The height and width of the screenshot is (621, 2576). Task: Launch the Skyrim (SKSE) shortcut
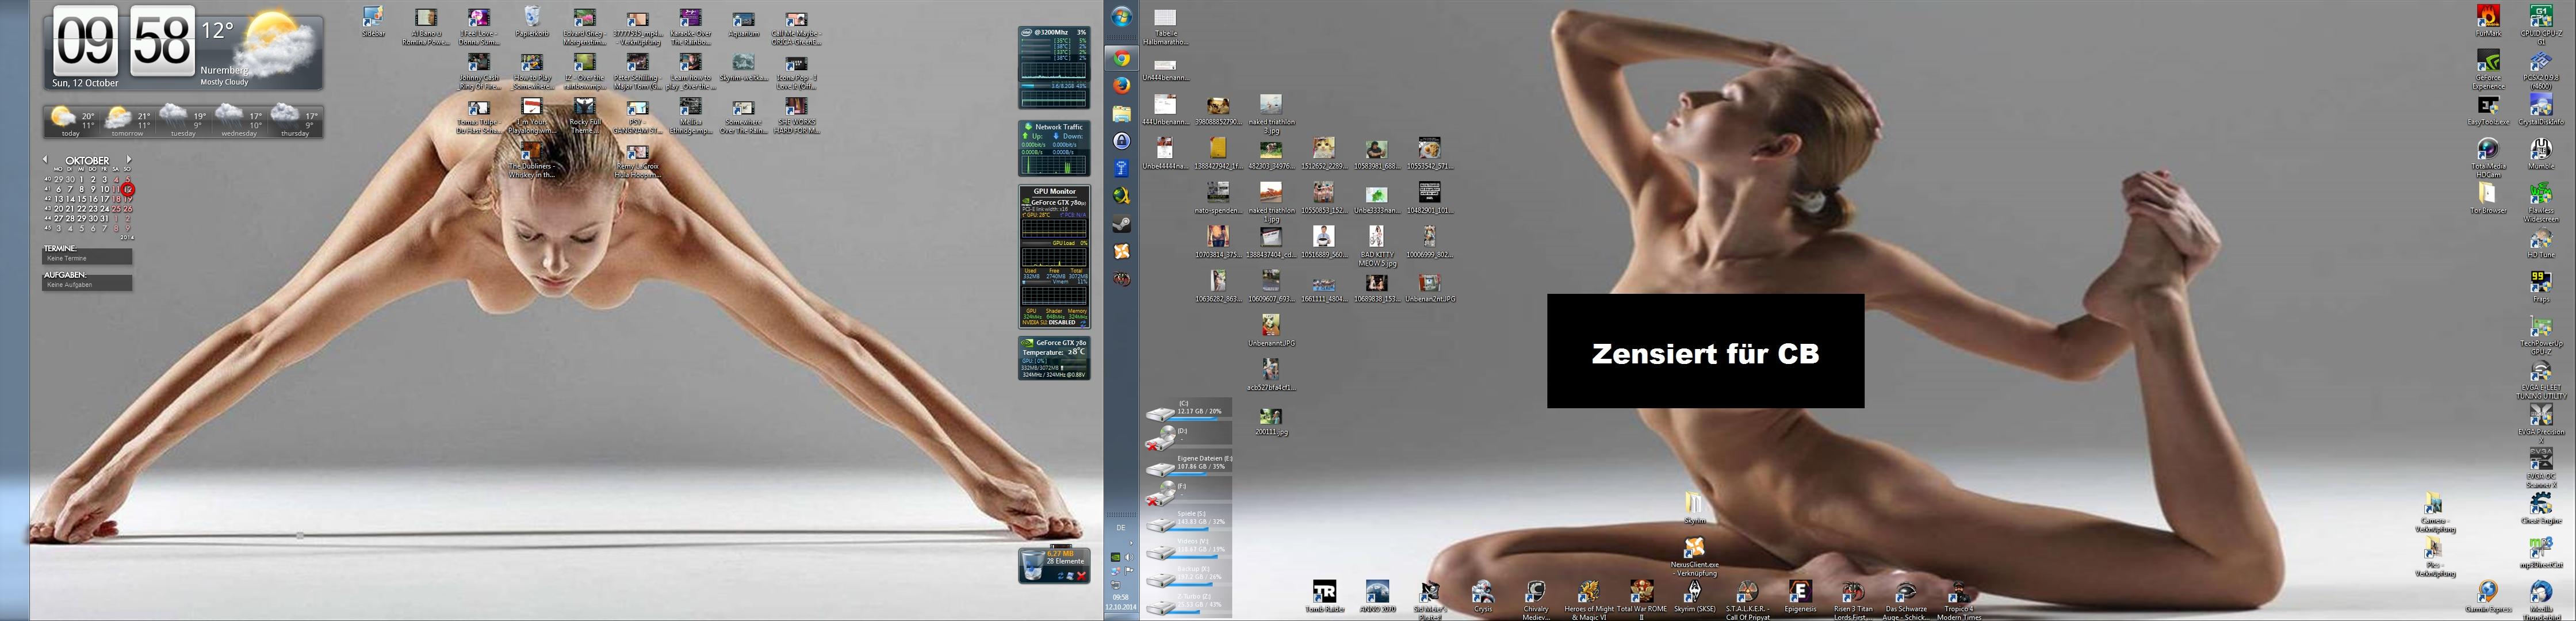click(1694, 591)
